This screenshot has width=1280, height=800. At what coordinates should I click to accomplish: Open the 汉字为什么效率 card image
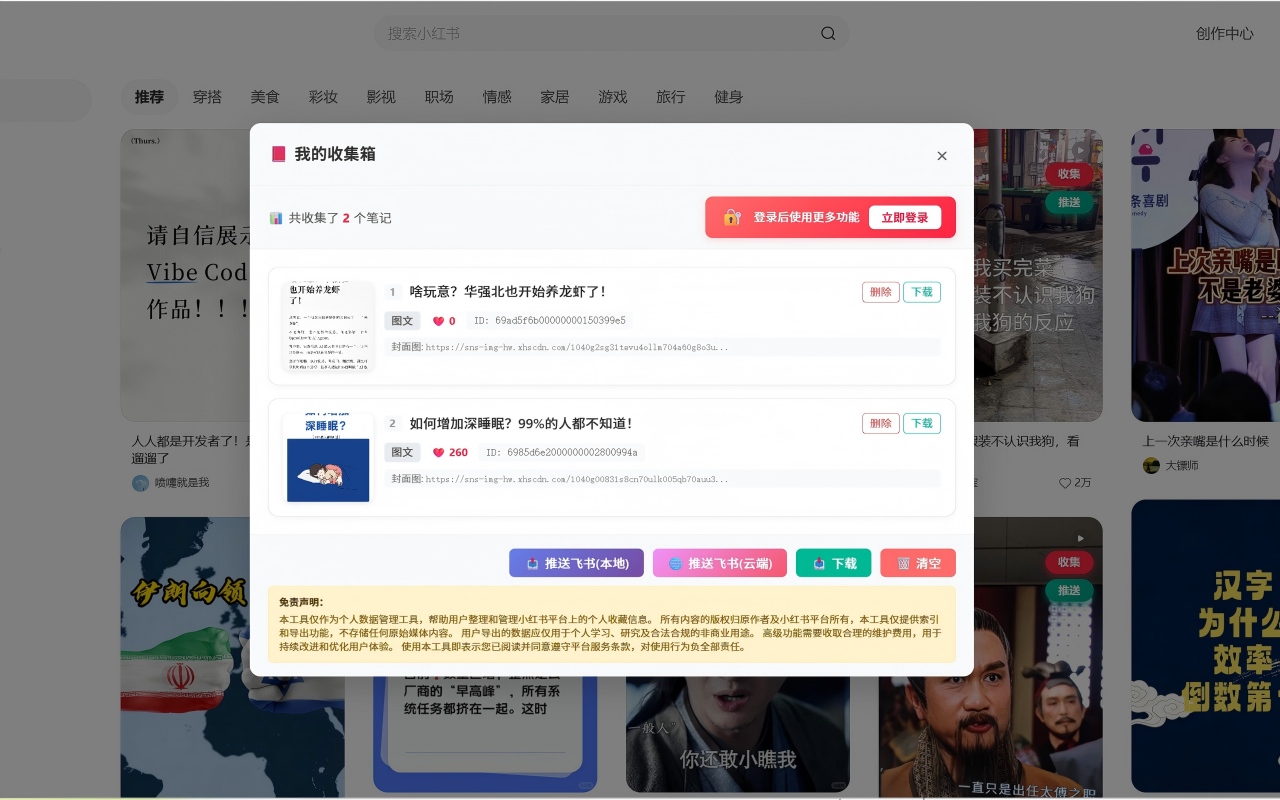1205,645
